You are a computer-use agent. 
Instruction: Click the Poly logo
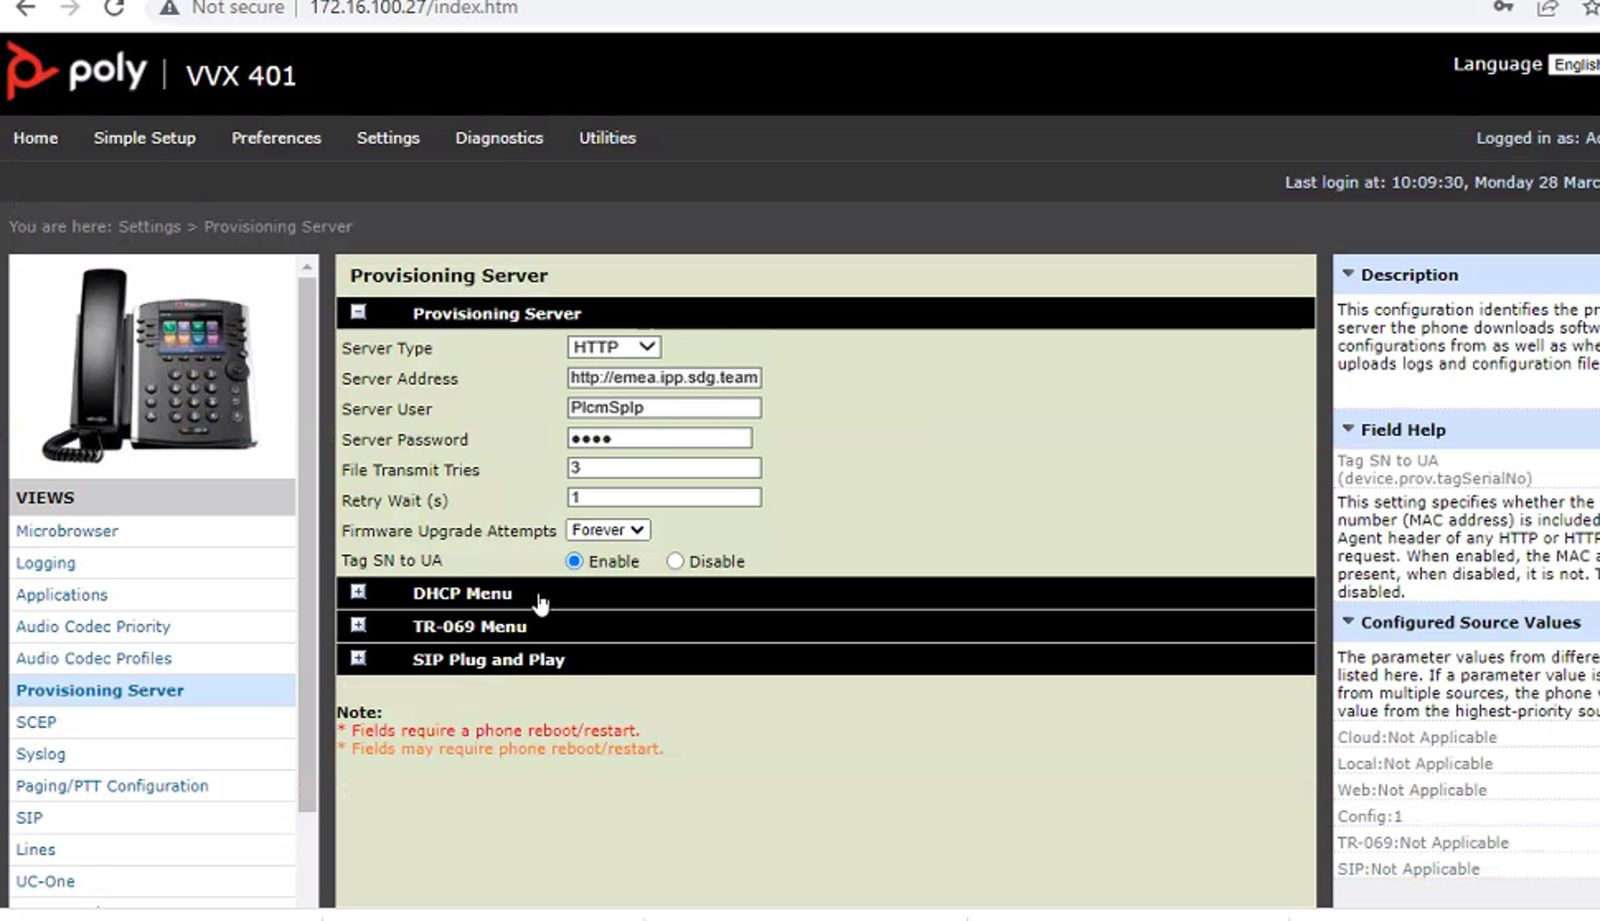click(76, 72)
